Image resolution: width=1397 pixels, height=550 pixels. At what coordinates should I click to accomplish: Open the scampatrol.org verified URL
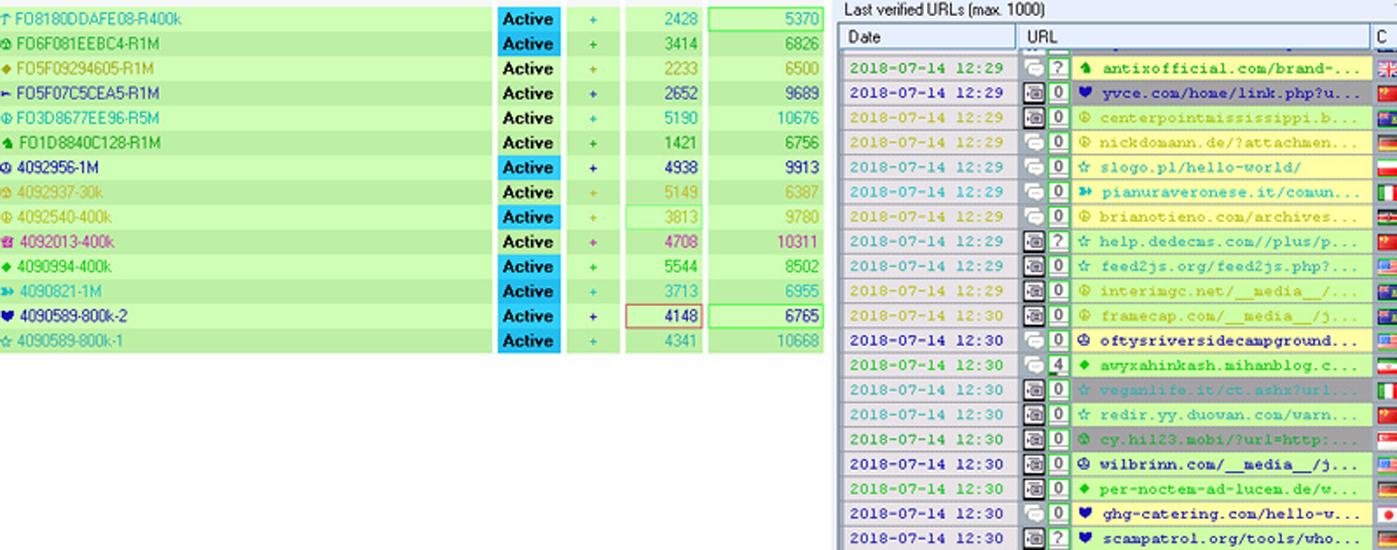click(x=1235, y=539)
